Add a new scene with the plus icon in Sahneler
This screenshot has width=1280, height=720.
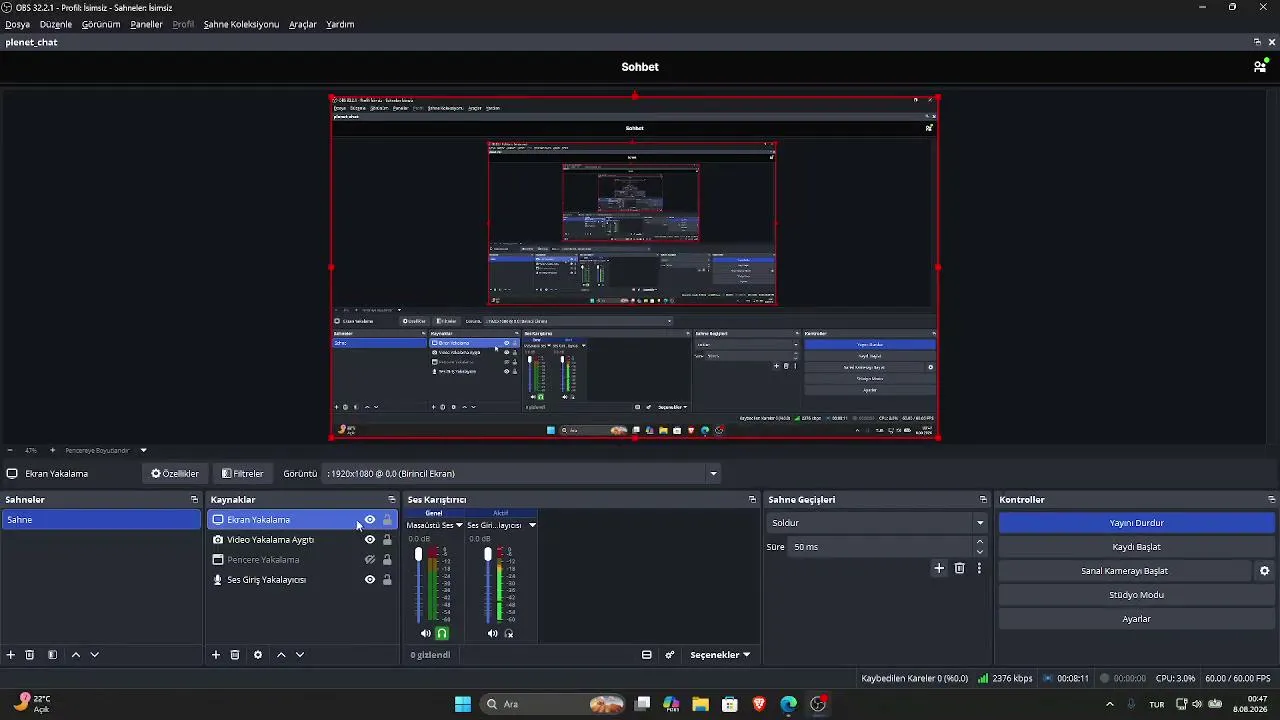click(11, 655)
